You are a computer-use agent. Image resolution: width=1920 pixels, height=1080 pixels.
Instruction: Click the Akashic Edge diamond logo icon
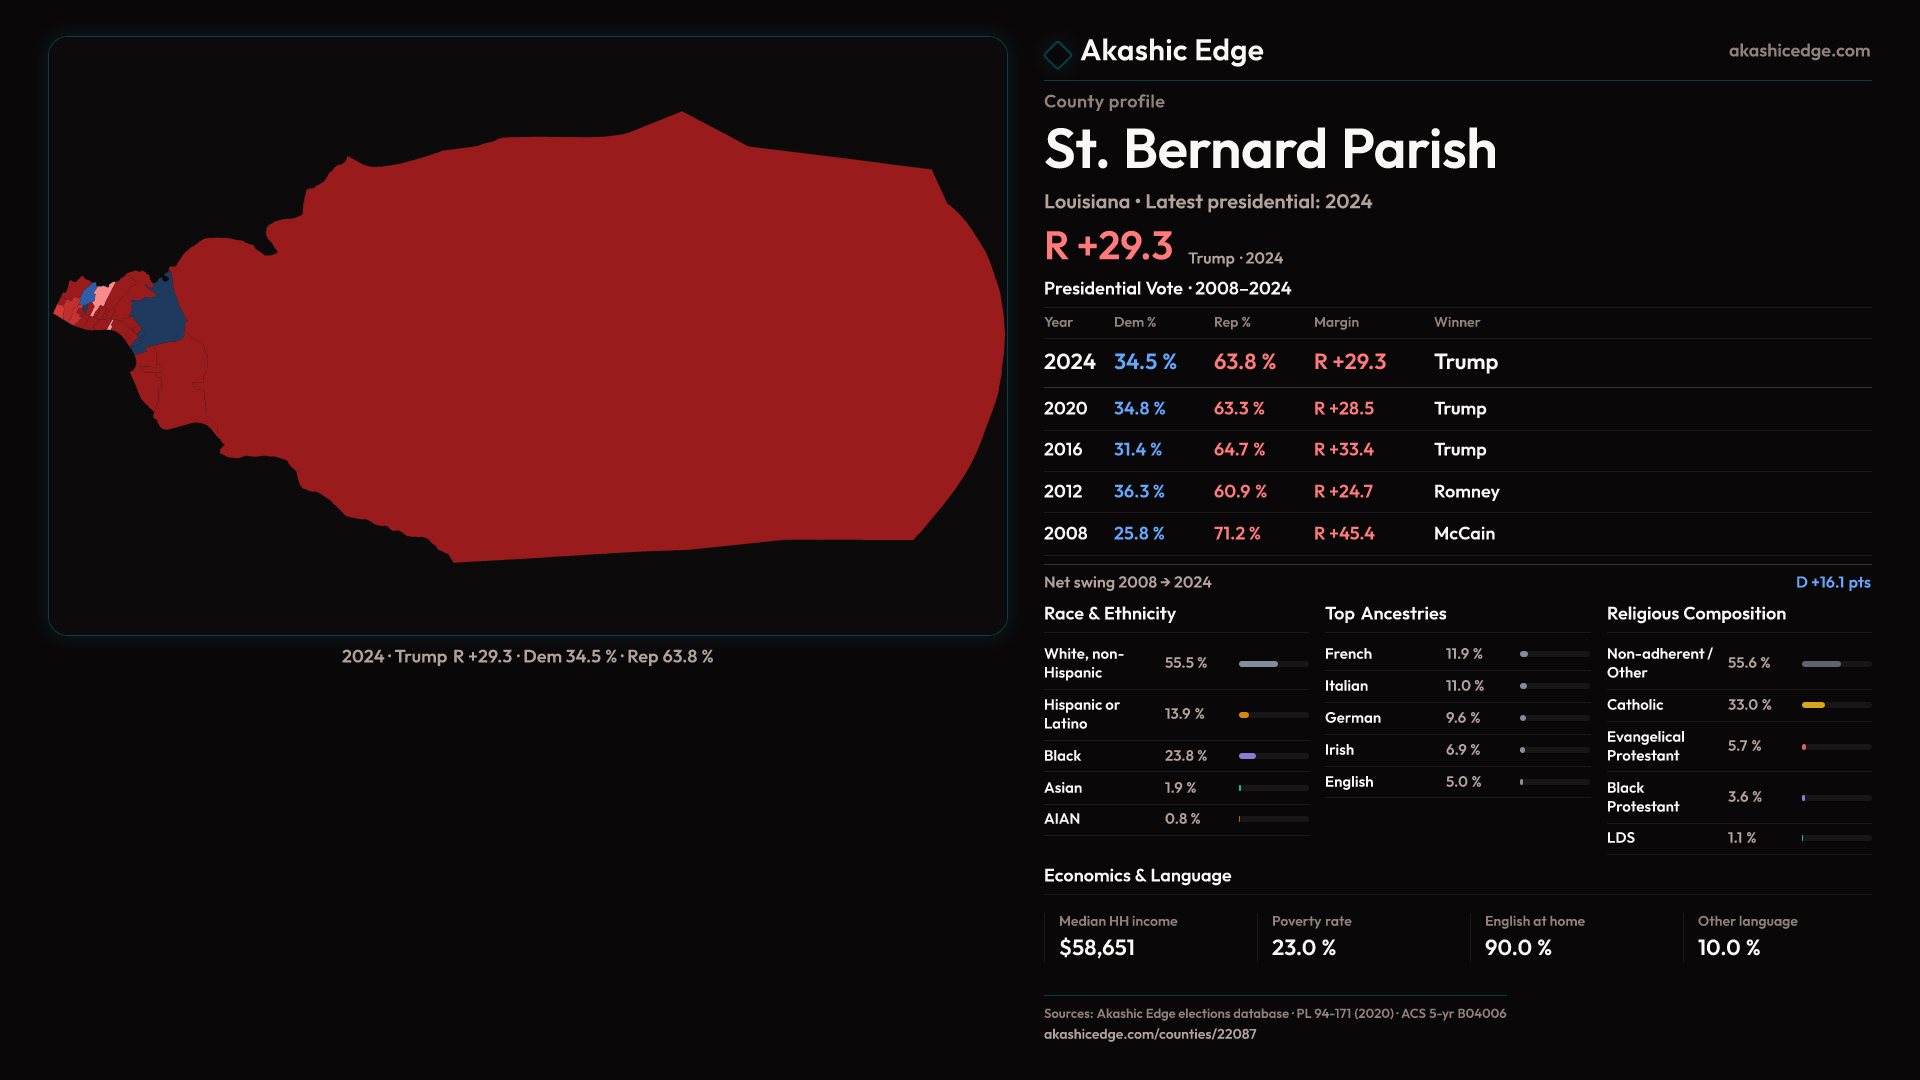(1057, 54)
